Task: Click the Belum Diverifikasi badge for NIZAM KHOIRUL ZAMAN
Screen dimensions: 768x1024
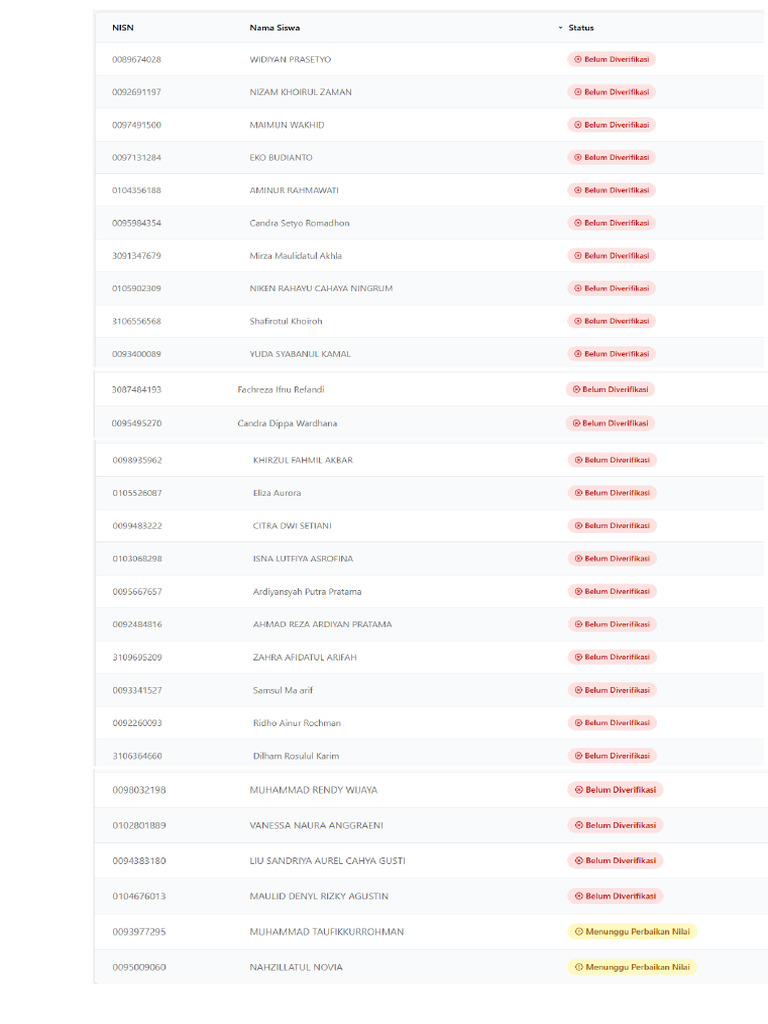Action: 612,92
